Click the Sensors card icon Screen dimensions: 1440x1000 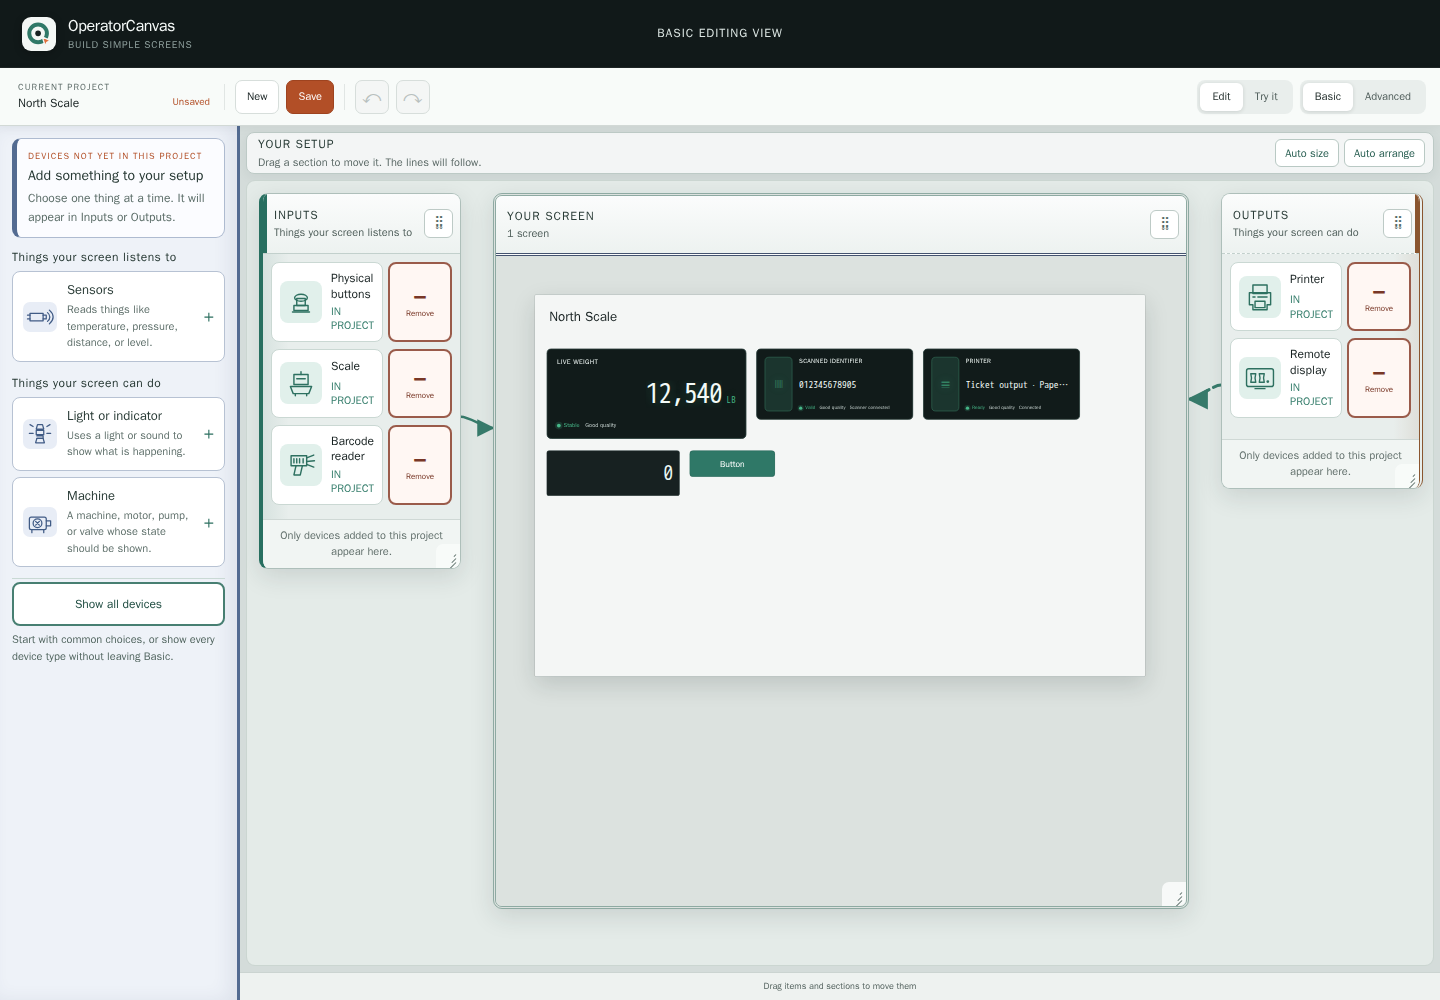pyautogui.click(x=40, y=317)
